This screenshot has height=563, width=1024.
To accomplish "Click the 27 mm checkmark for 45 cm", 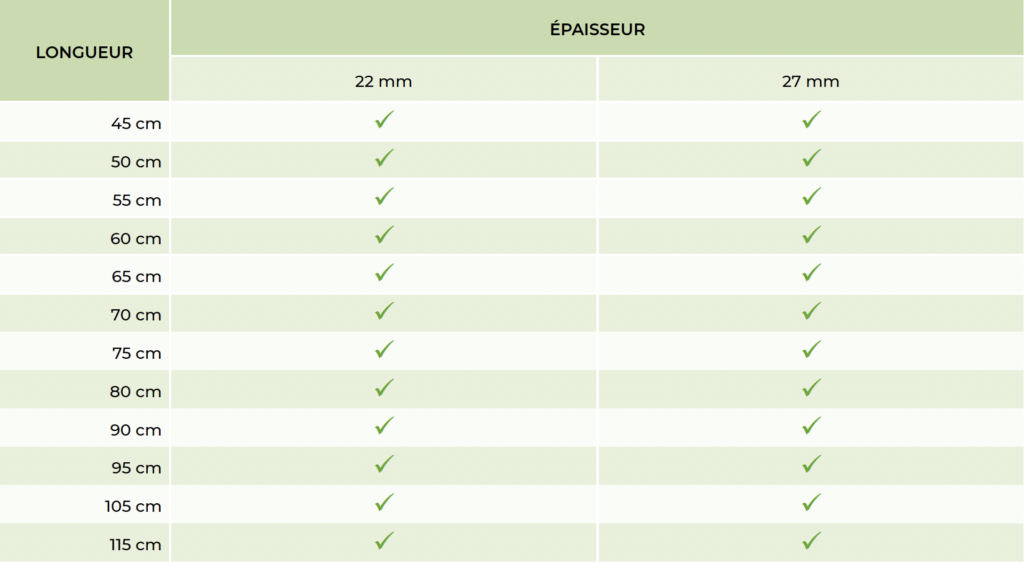I will pos(811,120).
